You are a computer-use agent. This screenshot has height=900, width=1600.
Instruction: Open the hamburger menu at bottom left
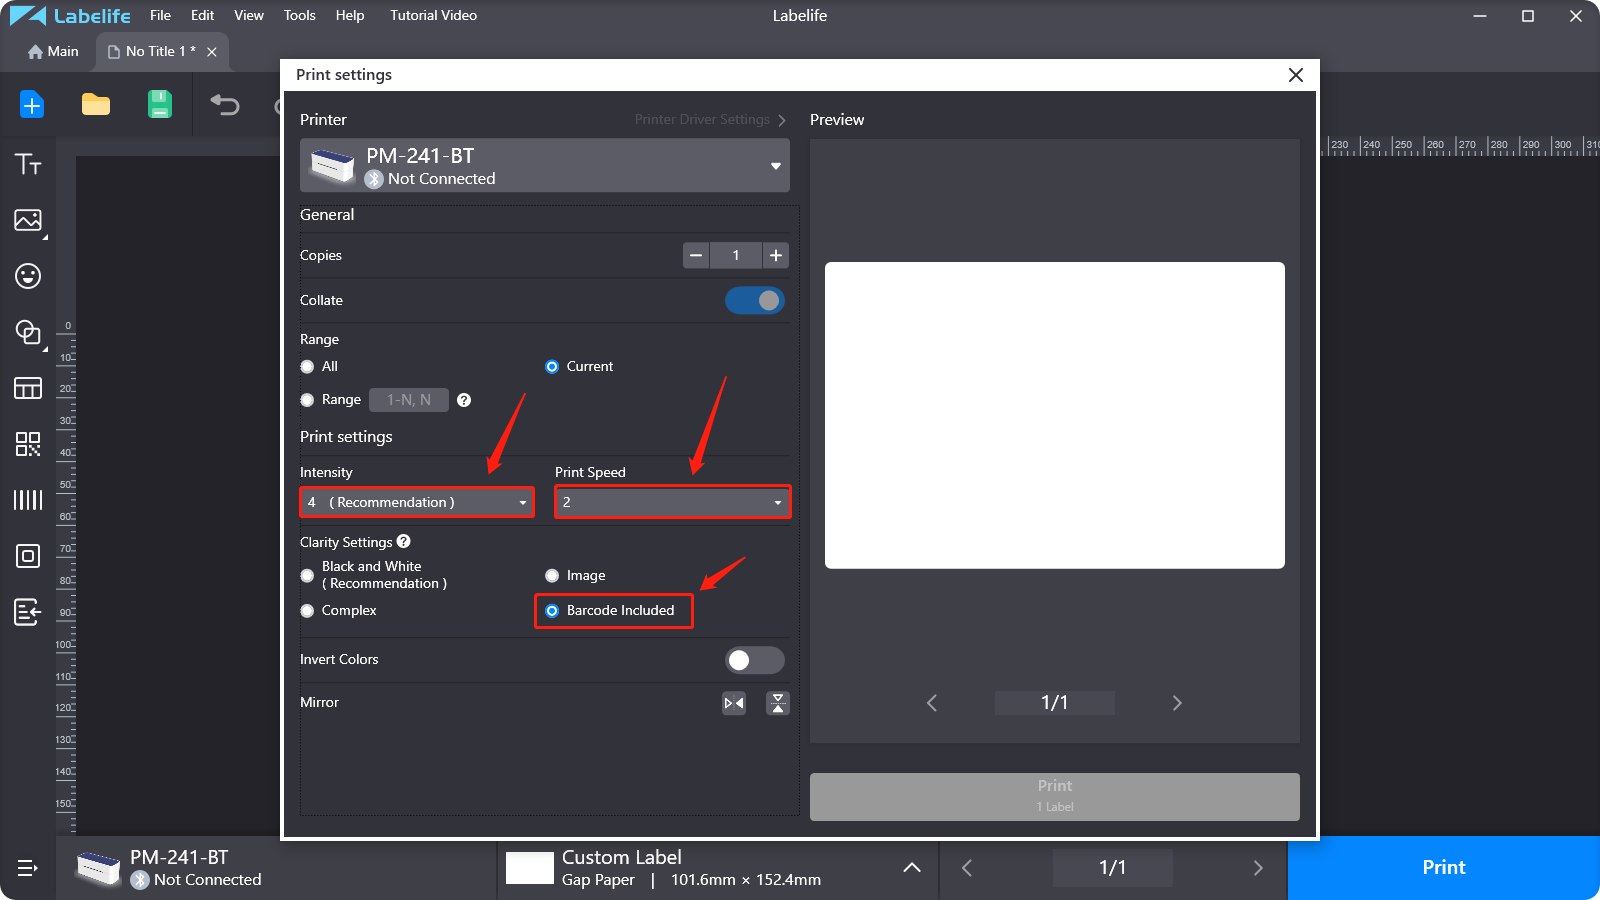coord(28,868)
